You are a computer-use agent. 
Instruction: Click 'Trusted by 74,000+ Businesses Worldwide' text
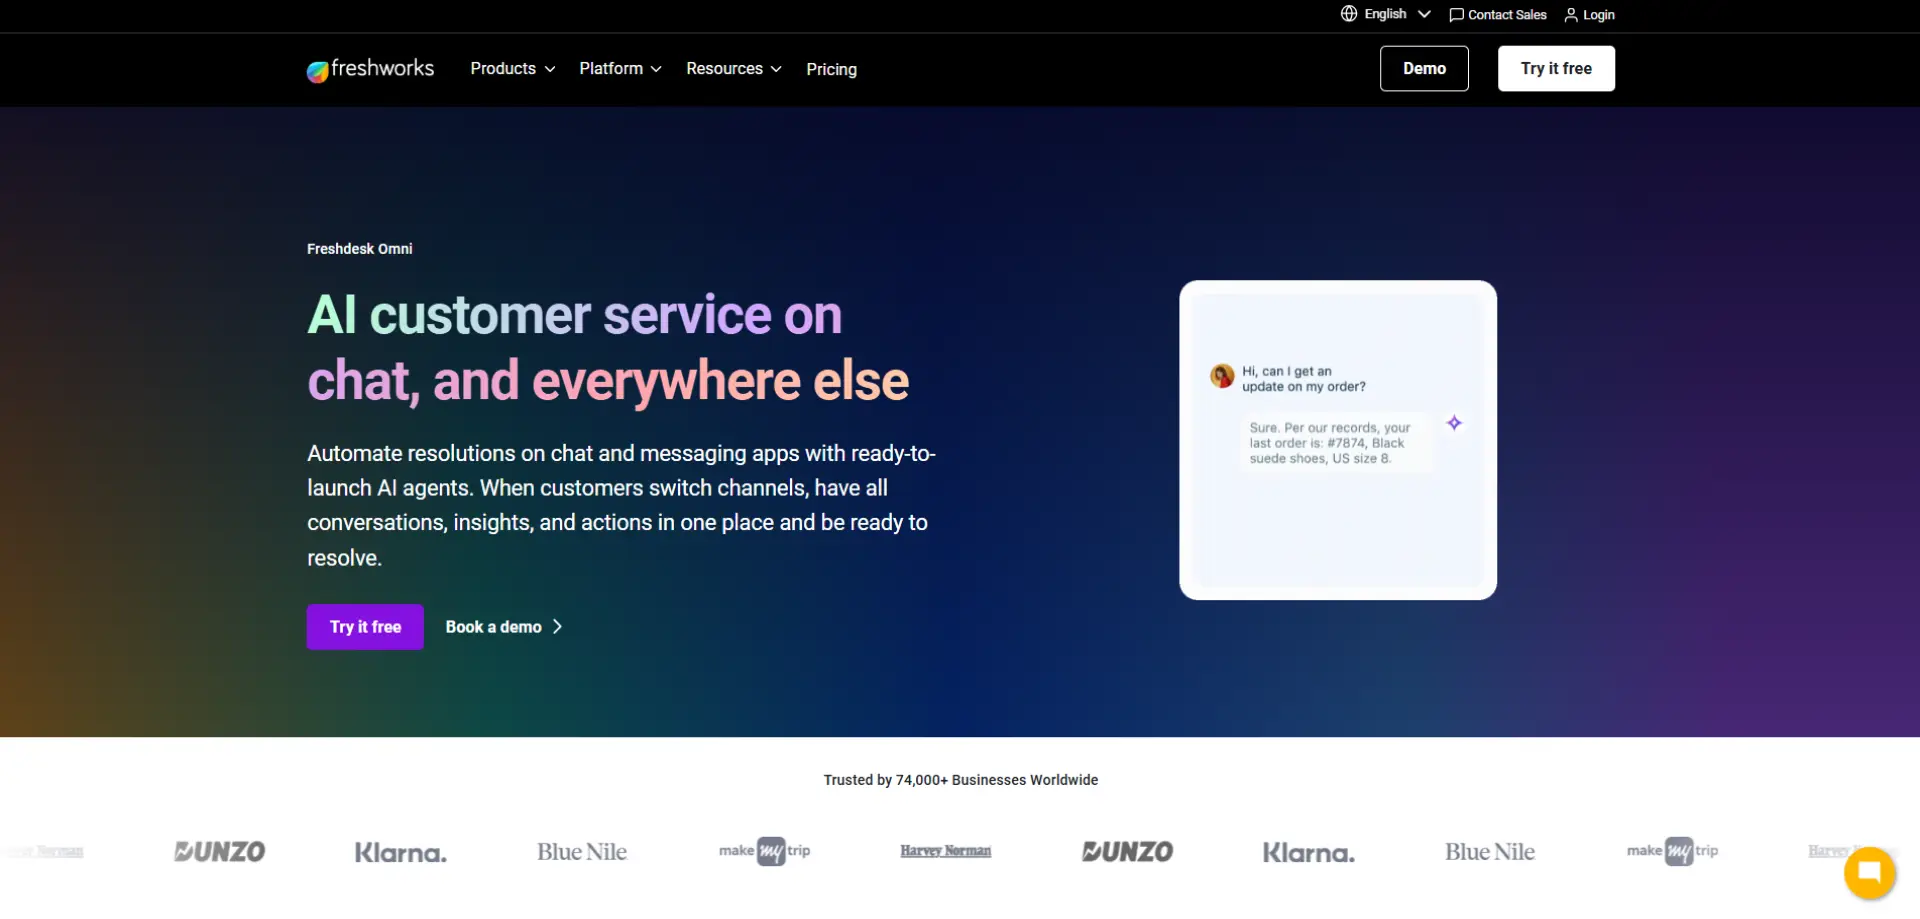tap(961, 780)
